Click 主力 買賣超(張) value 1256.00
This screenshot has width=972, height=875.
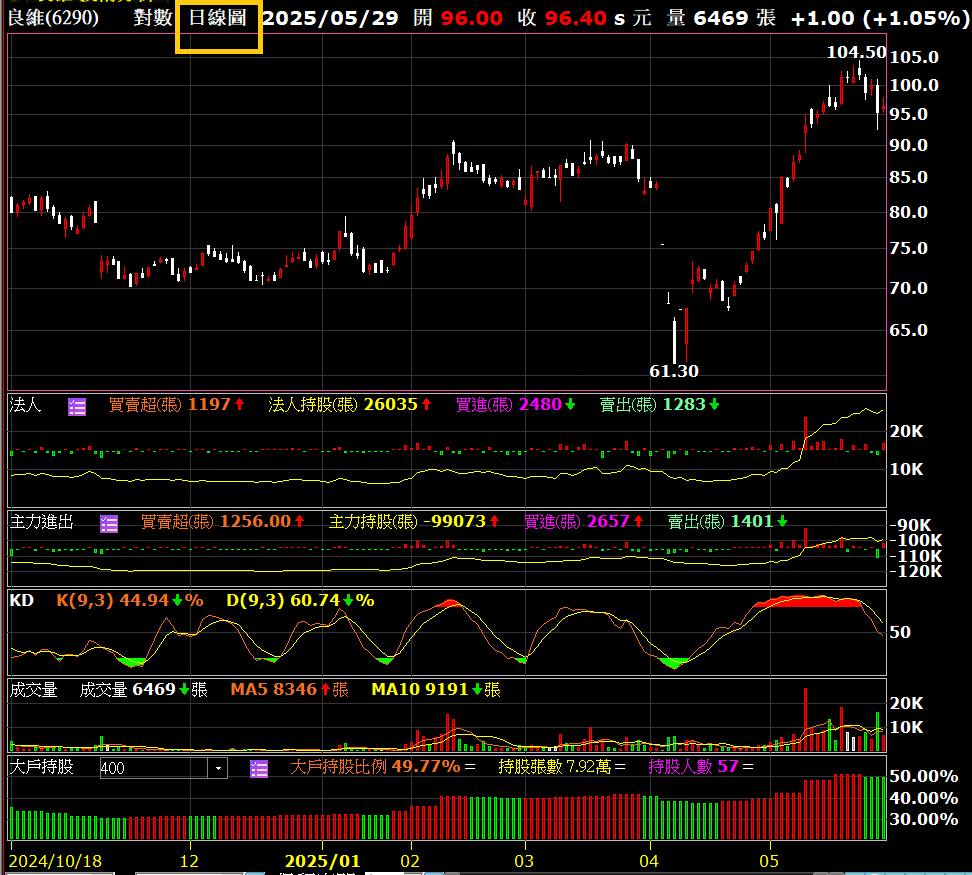[x=255, y=521]
